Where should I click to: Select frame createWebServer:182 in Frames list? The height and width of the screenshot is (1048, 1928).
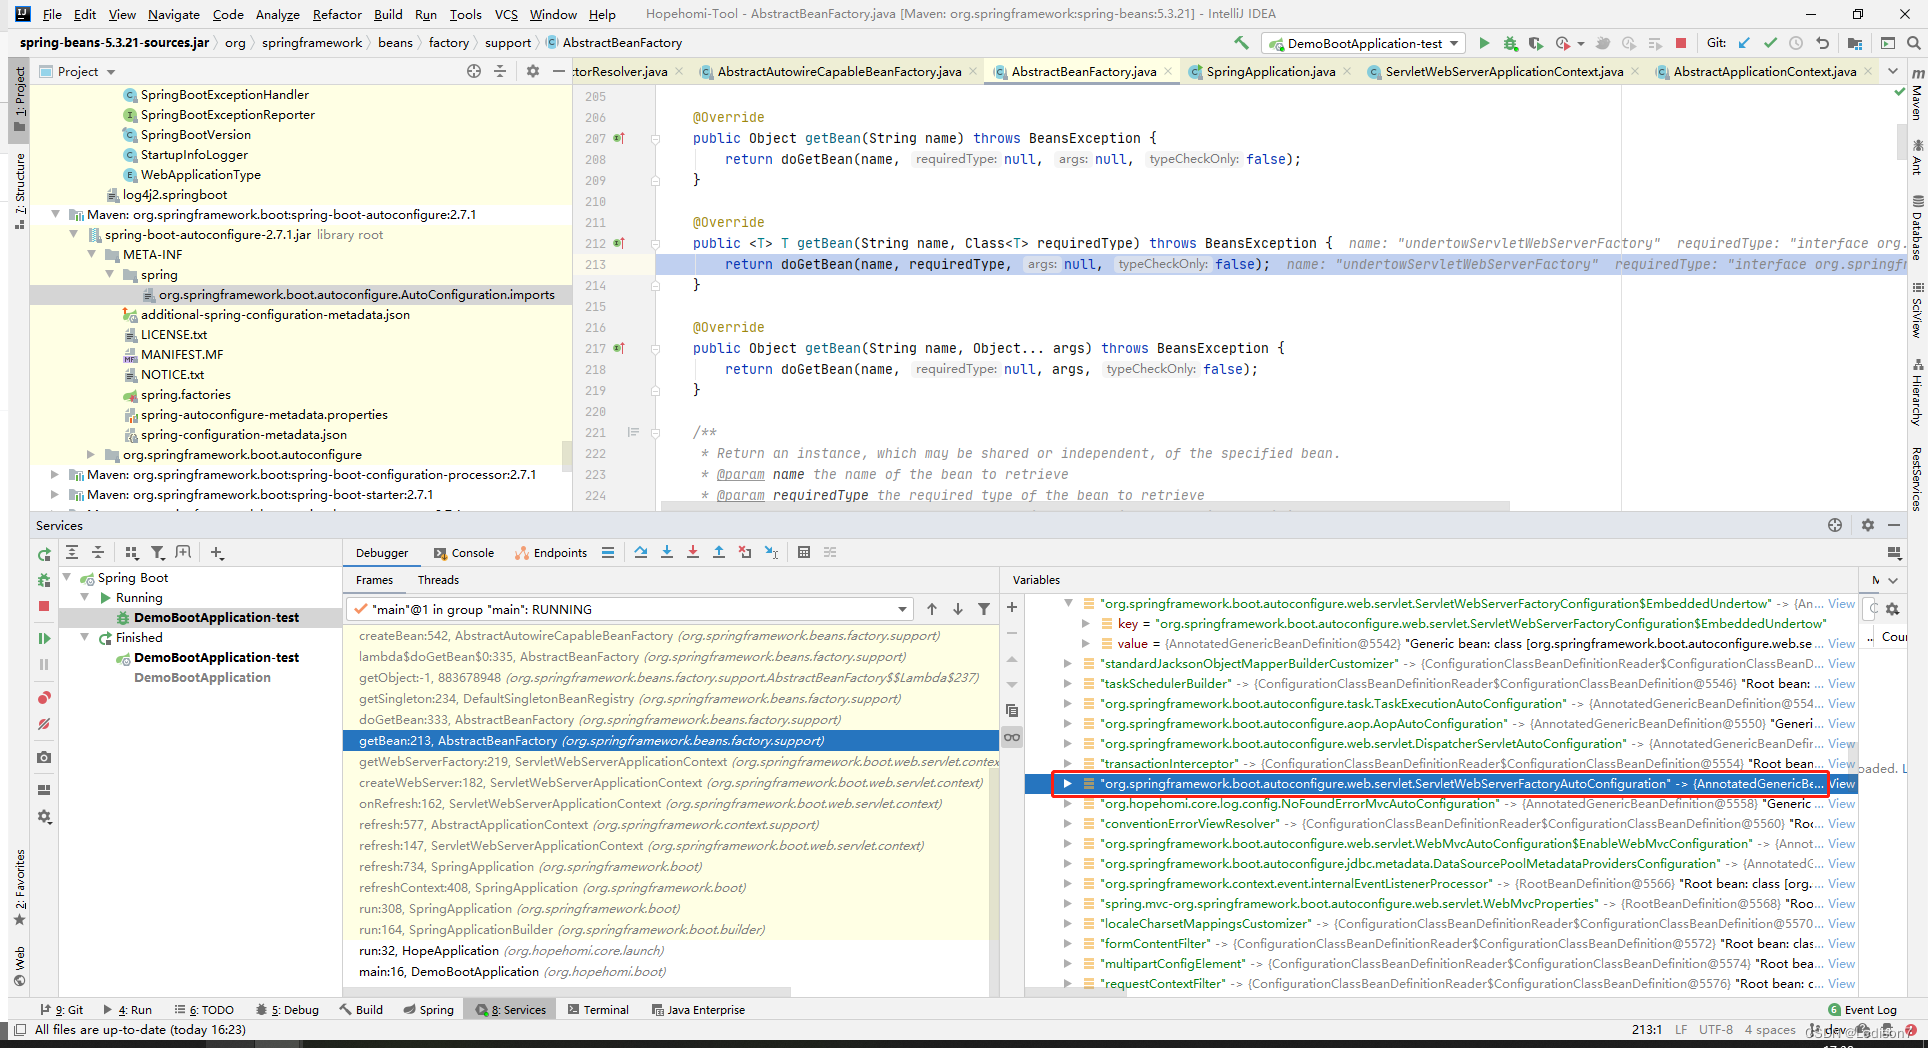pyautogui.click(x=670, y=782)
